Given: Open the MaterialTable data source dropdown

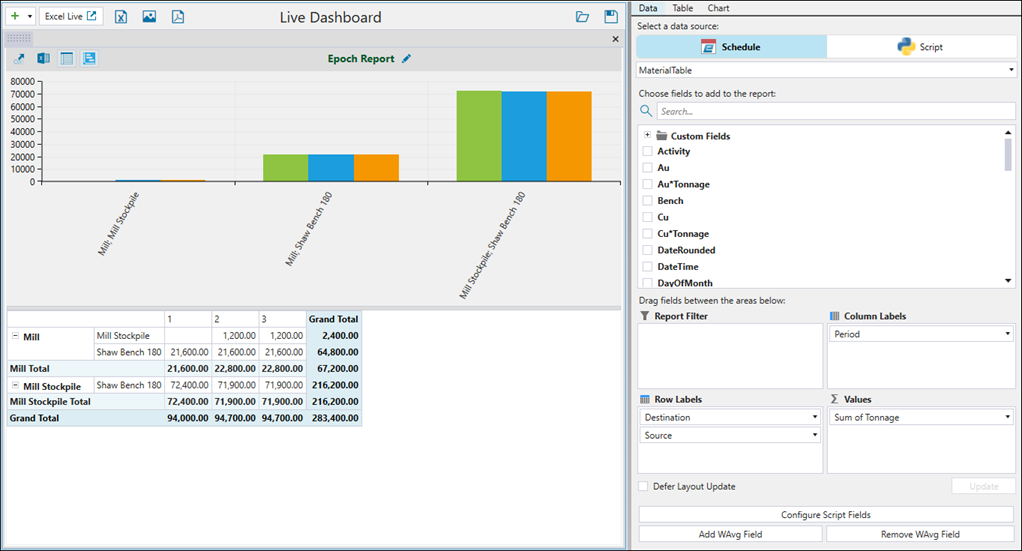Looking at the screenshot, I should 827,71.
